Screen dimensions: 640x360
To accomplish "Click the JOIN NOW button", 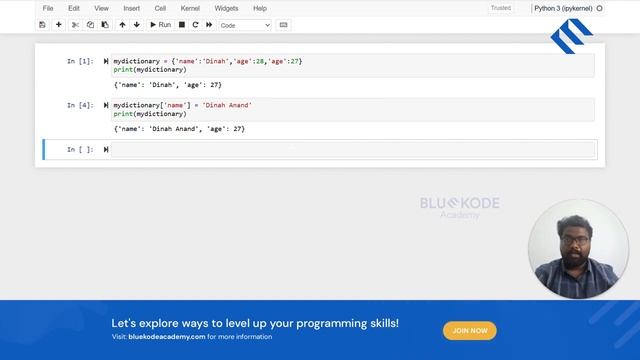I will (470, 331).
